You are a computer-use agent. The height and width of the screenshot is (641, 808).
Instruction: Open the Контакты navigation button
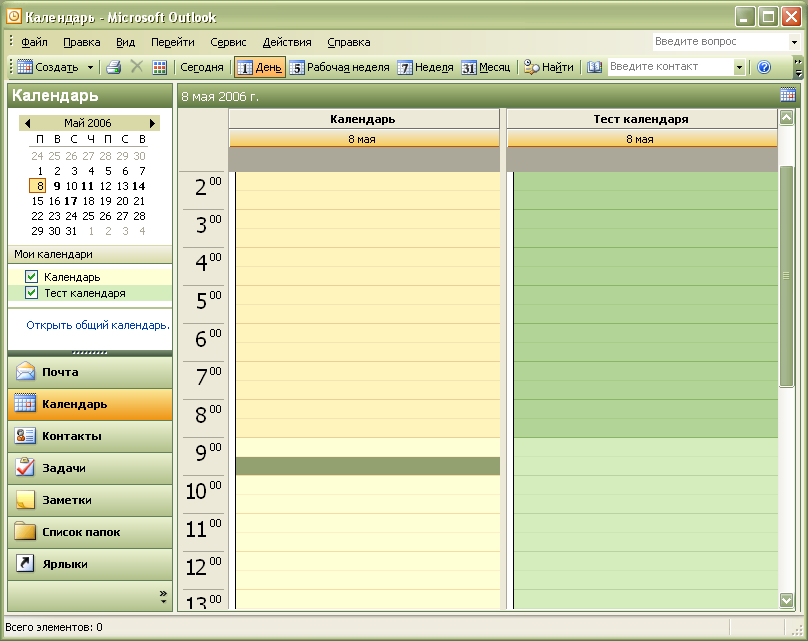[90, 436]
